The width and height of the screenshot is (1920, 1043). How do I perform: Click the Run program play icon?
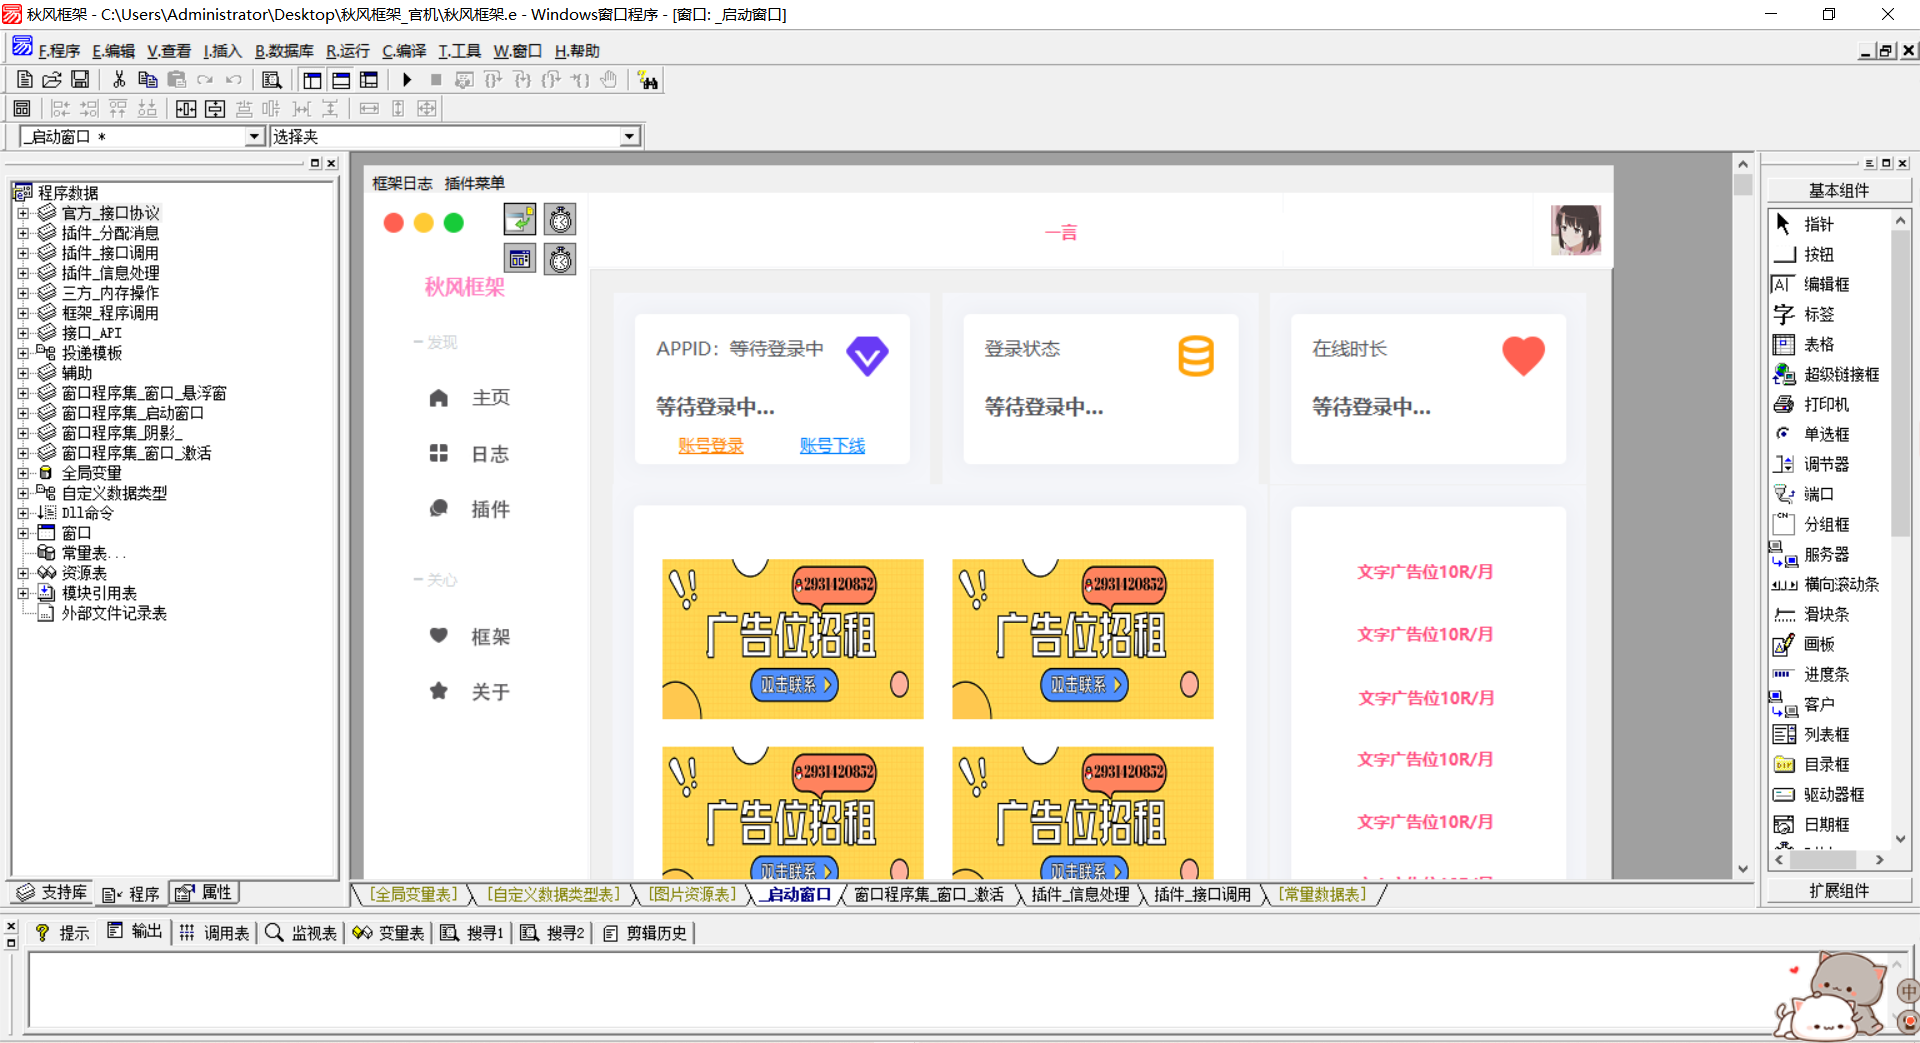407,80
